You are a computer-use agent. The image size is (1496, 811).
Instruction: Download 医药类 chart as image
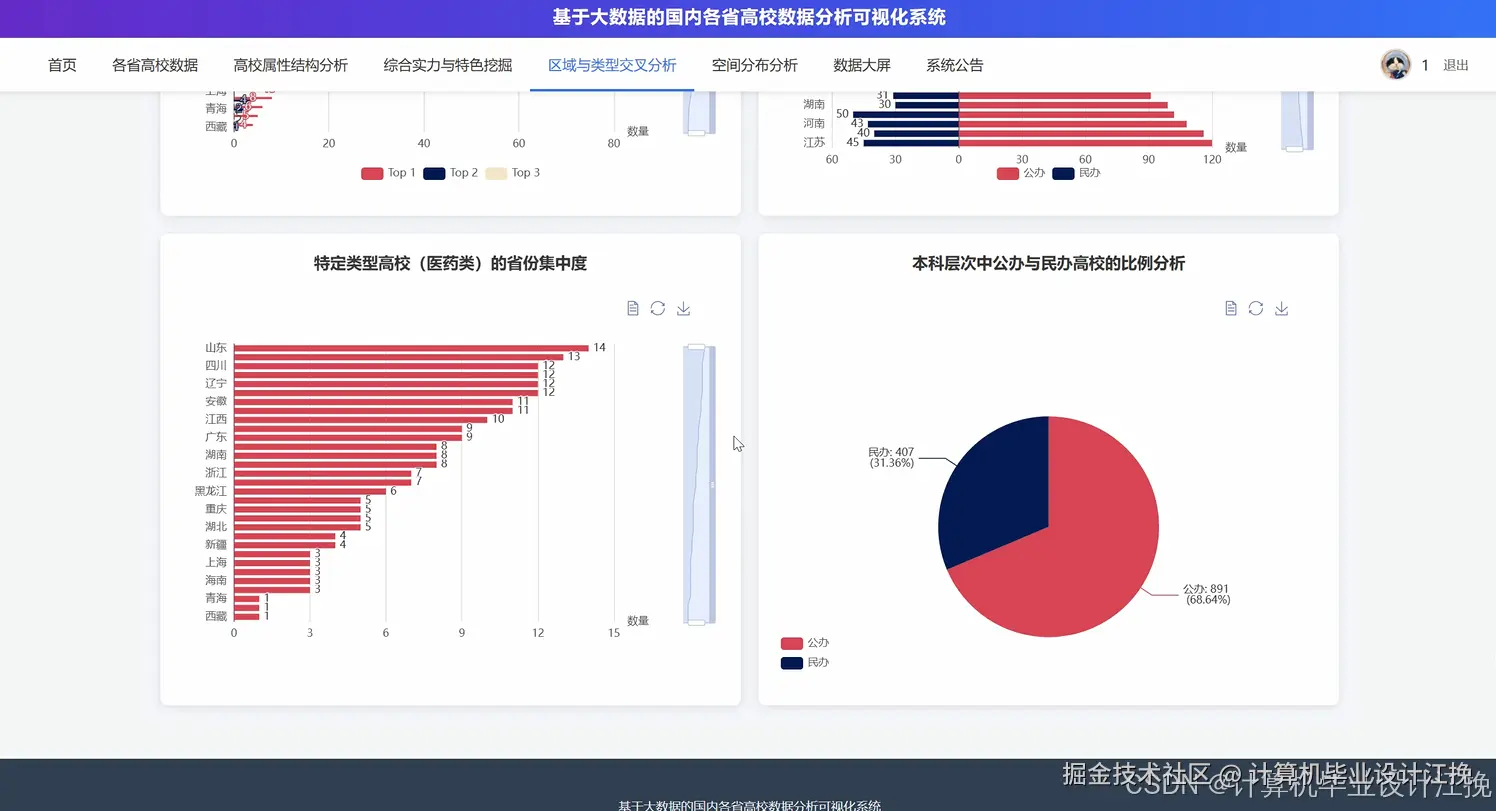click(x=684, y=308)
